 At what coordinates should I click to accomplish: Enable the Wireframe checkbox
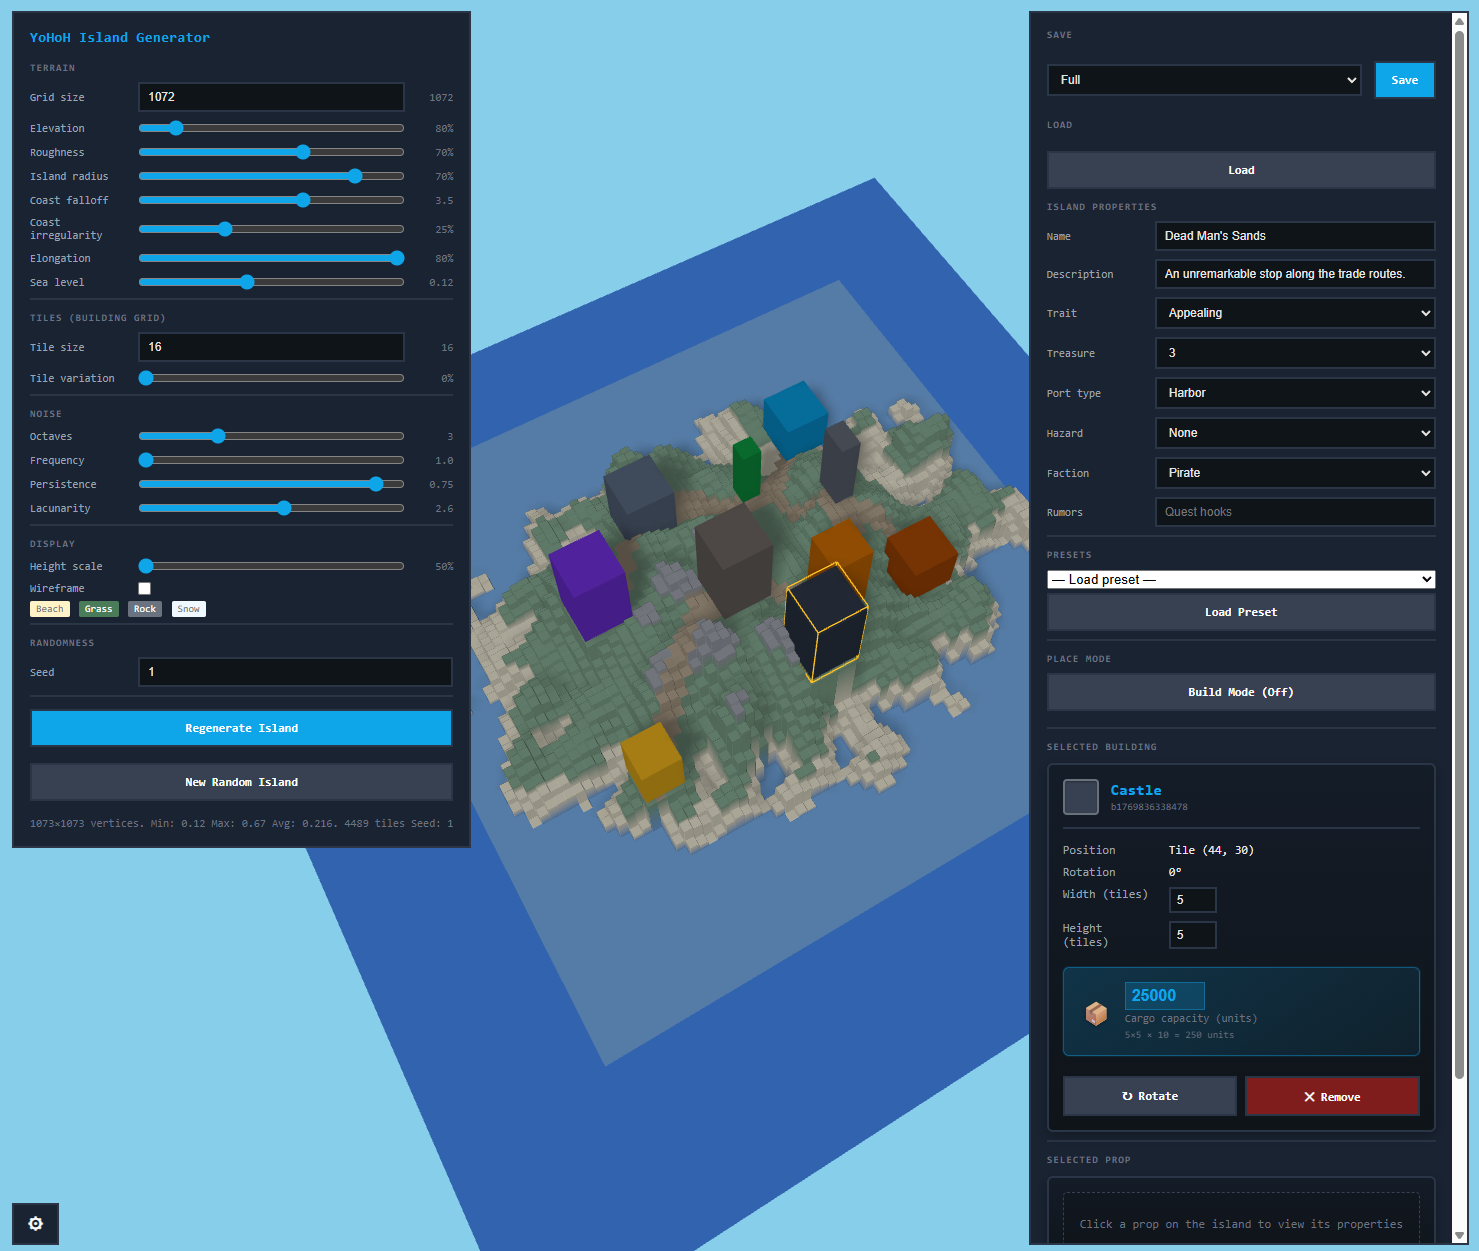pyautogui.click(x=144, y=588)
